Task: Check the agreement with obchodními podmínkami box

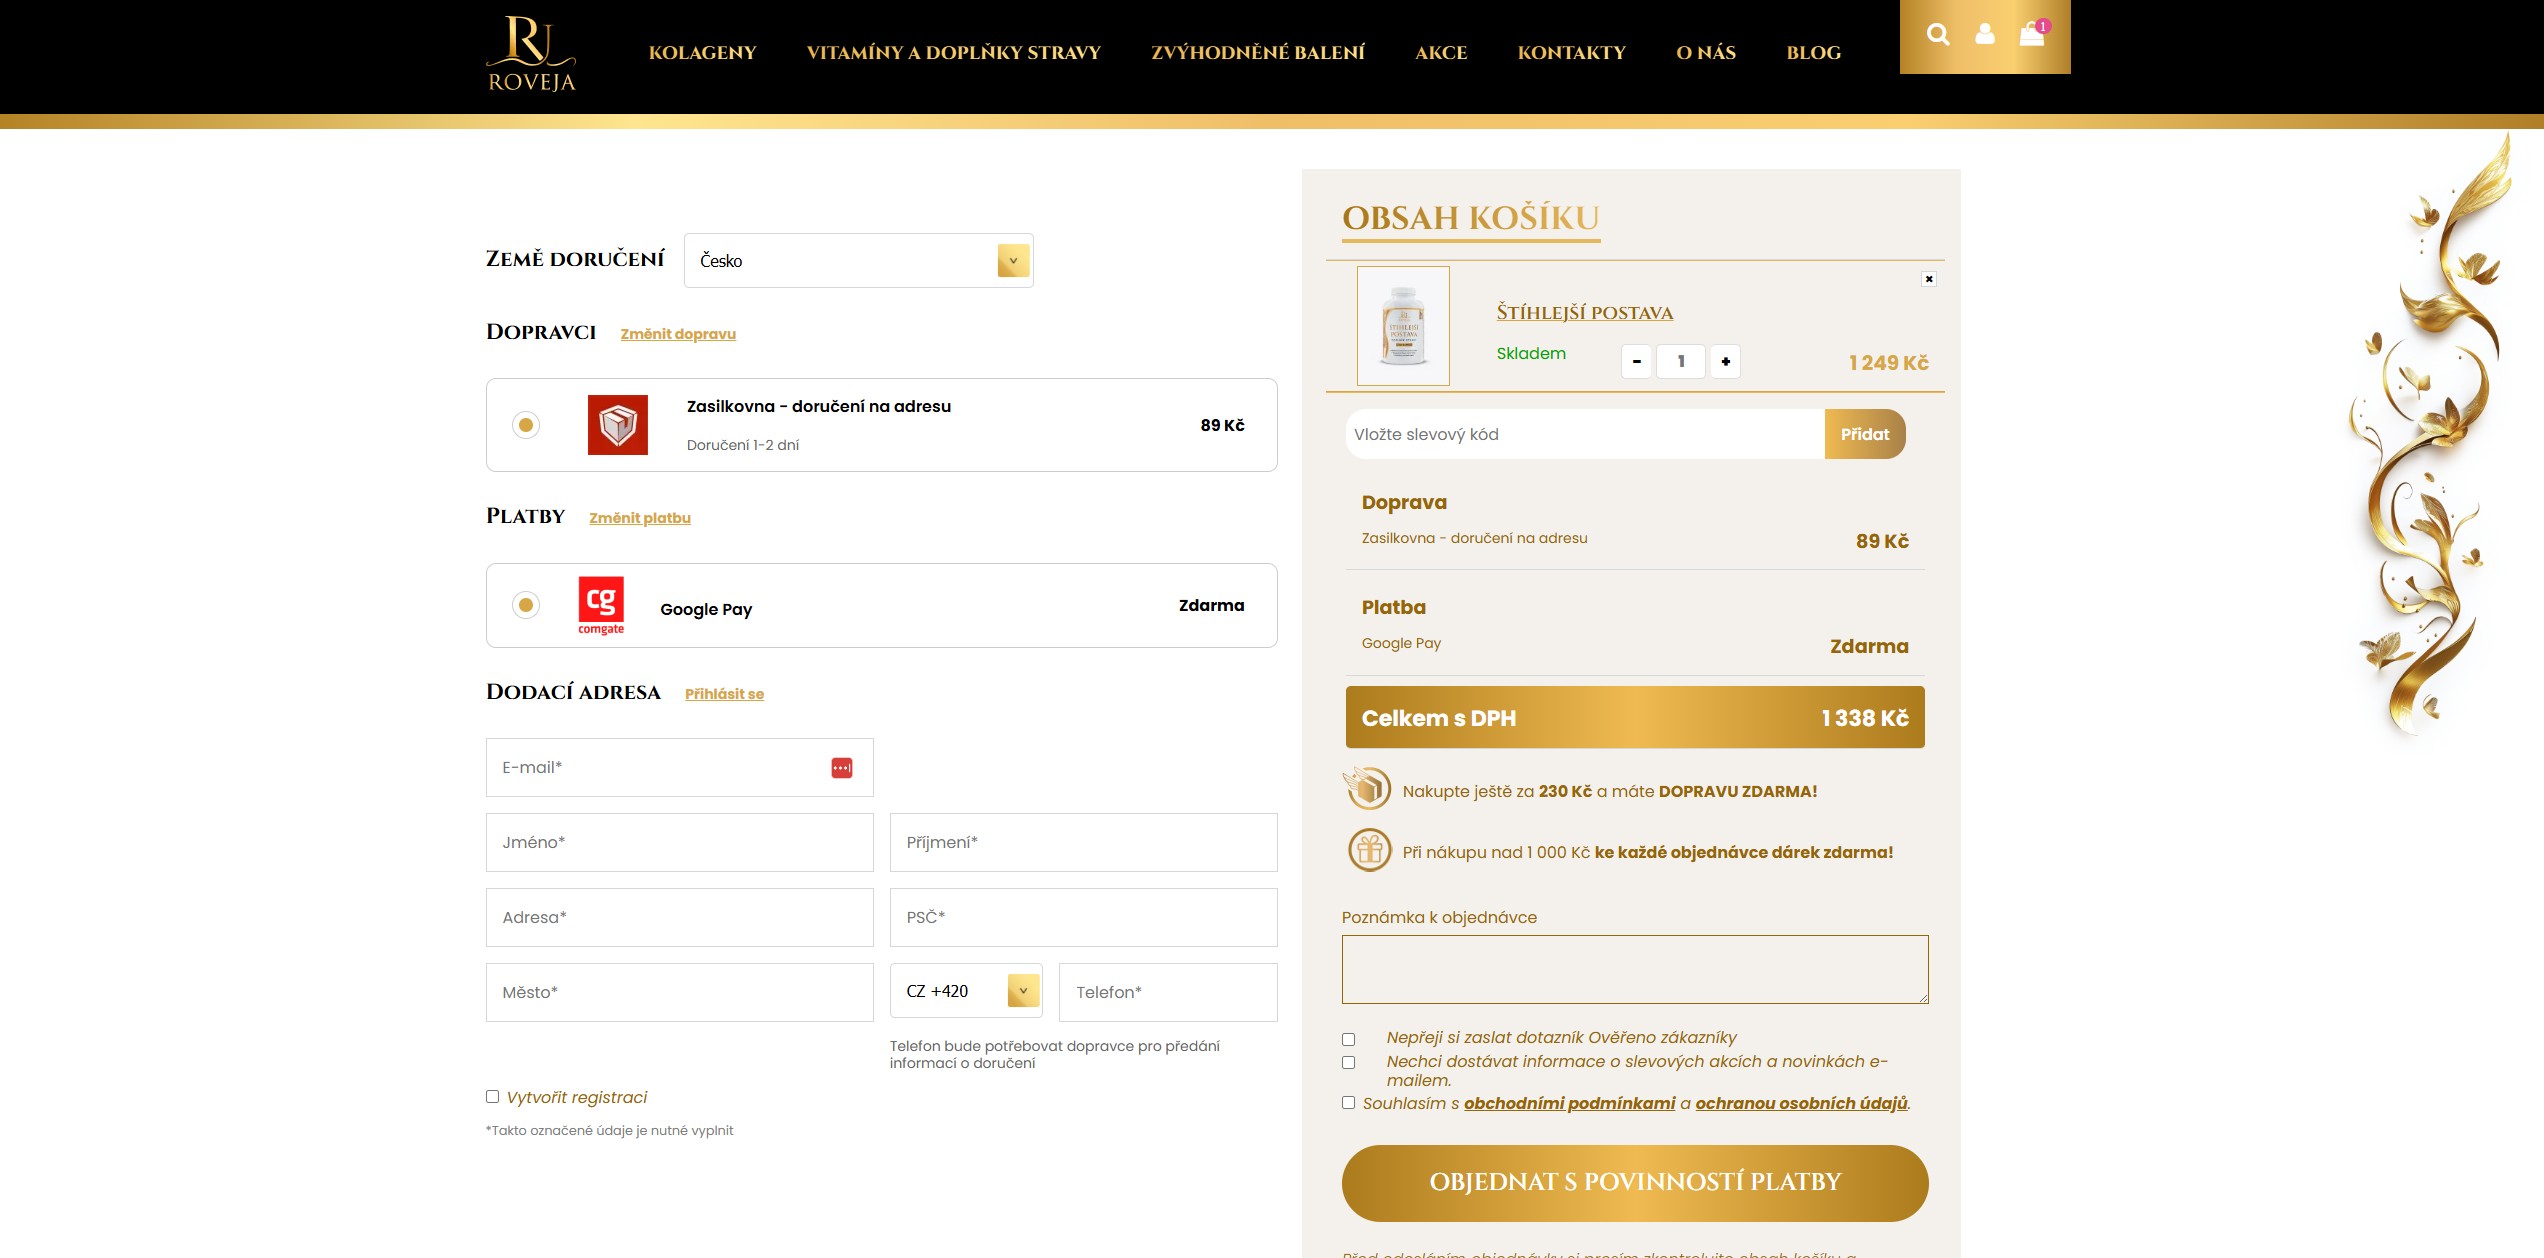Action: click(1349, 1103)
